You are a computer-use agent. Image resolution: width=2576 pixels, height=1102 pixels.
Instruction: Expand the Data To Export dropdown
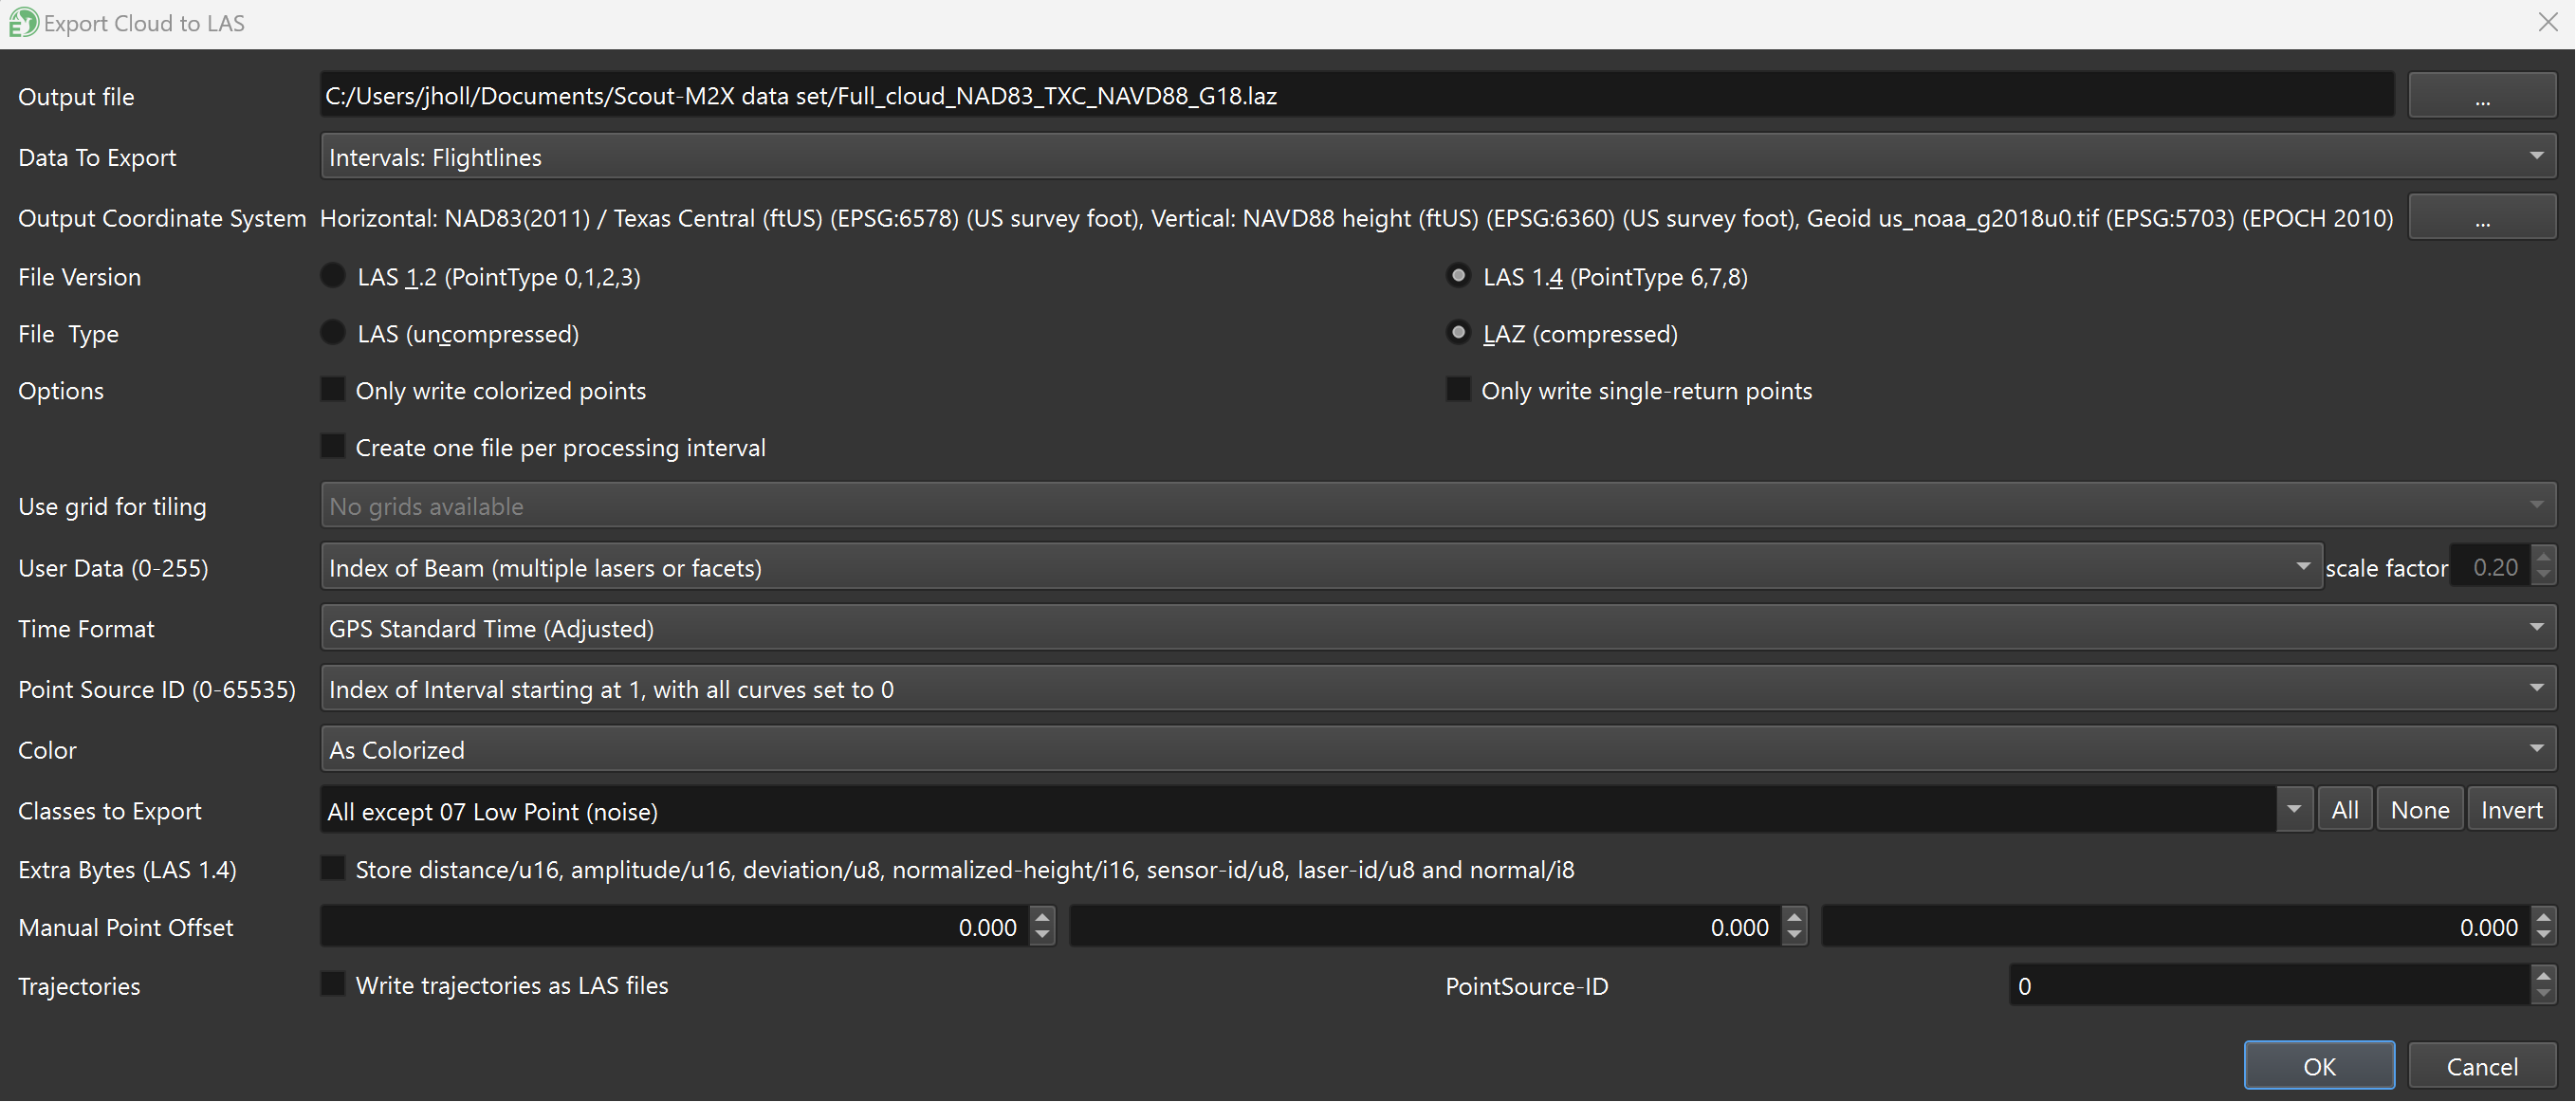[2535, 157]
